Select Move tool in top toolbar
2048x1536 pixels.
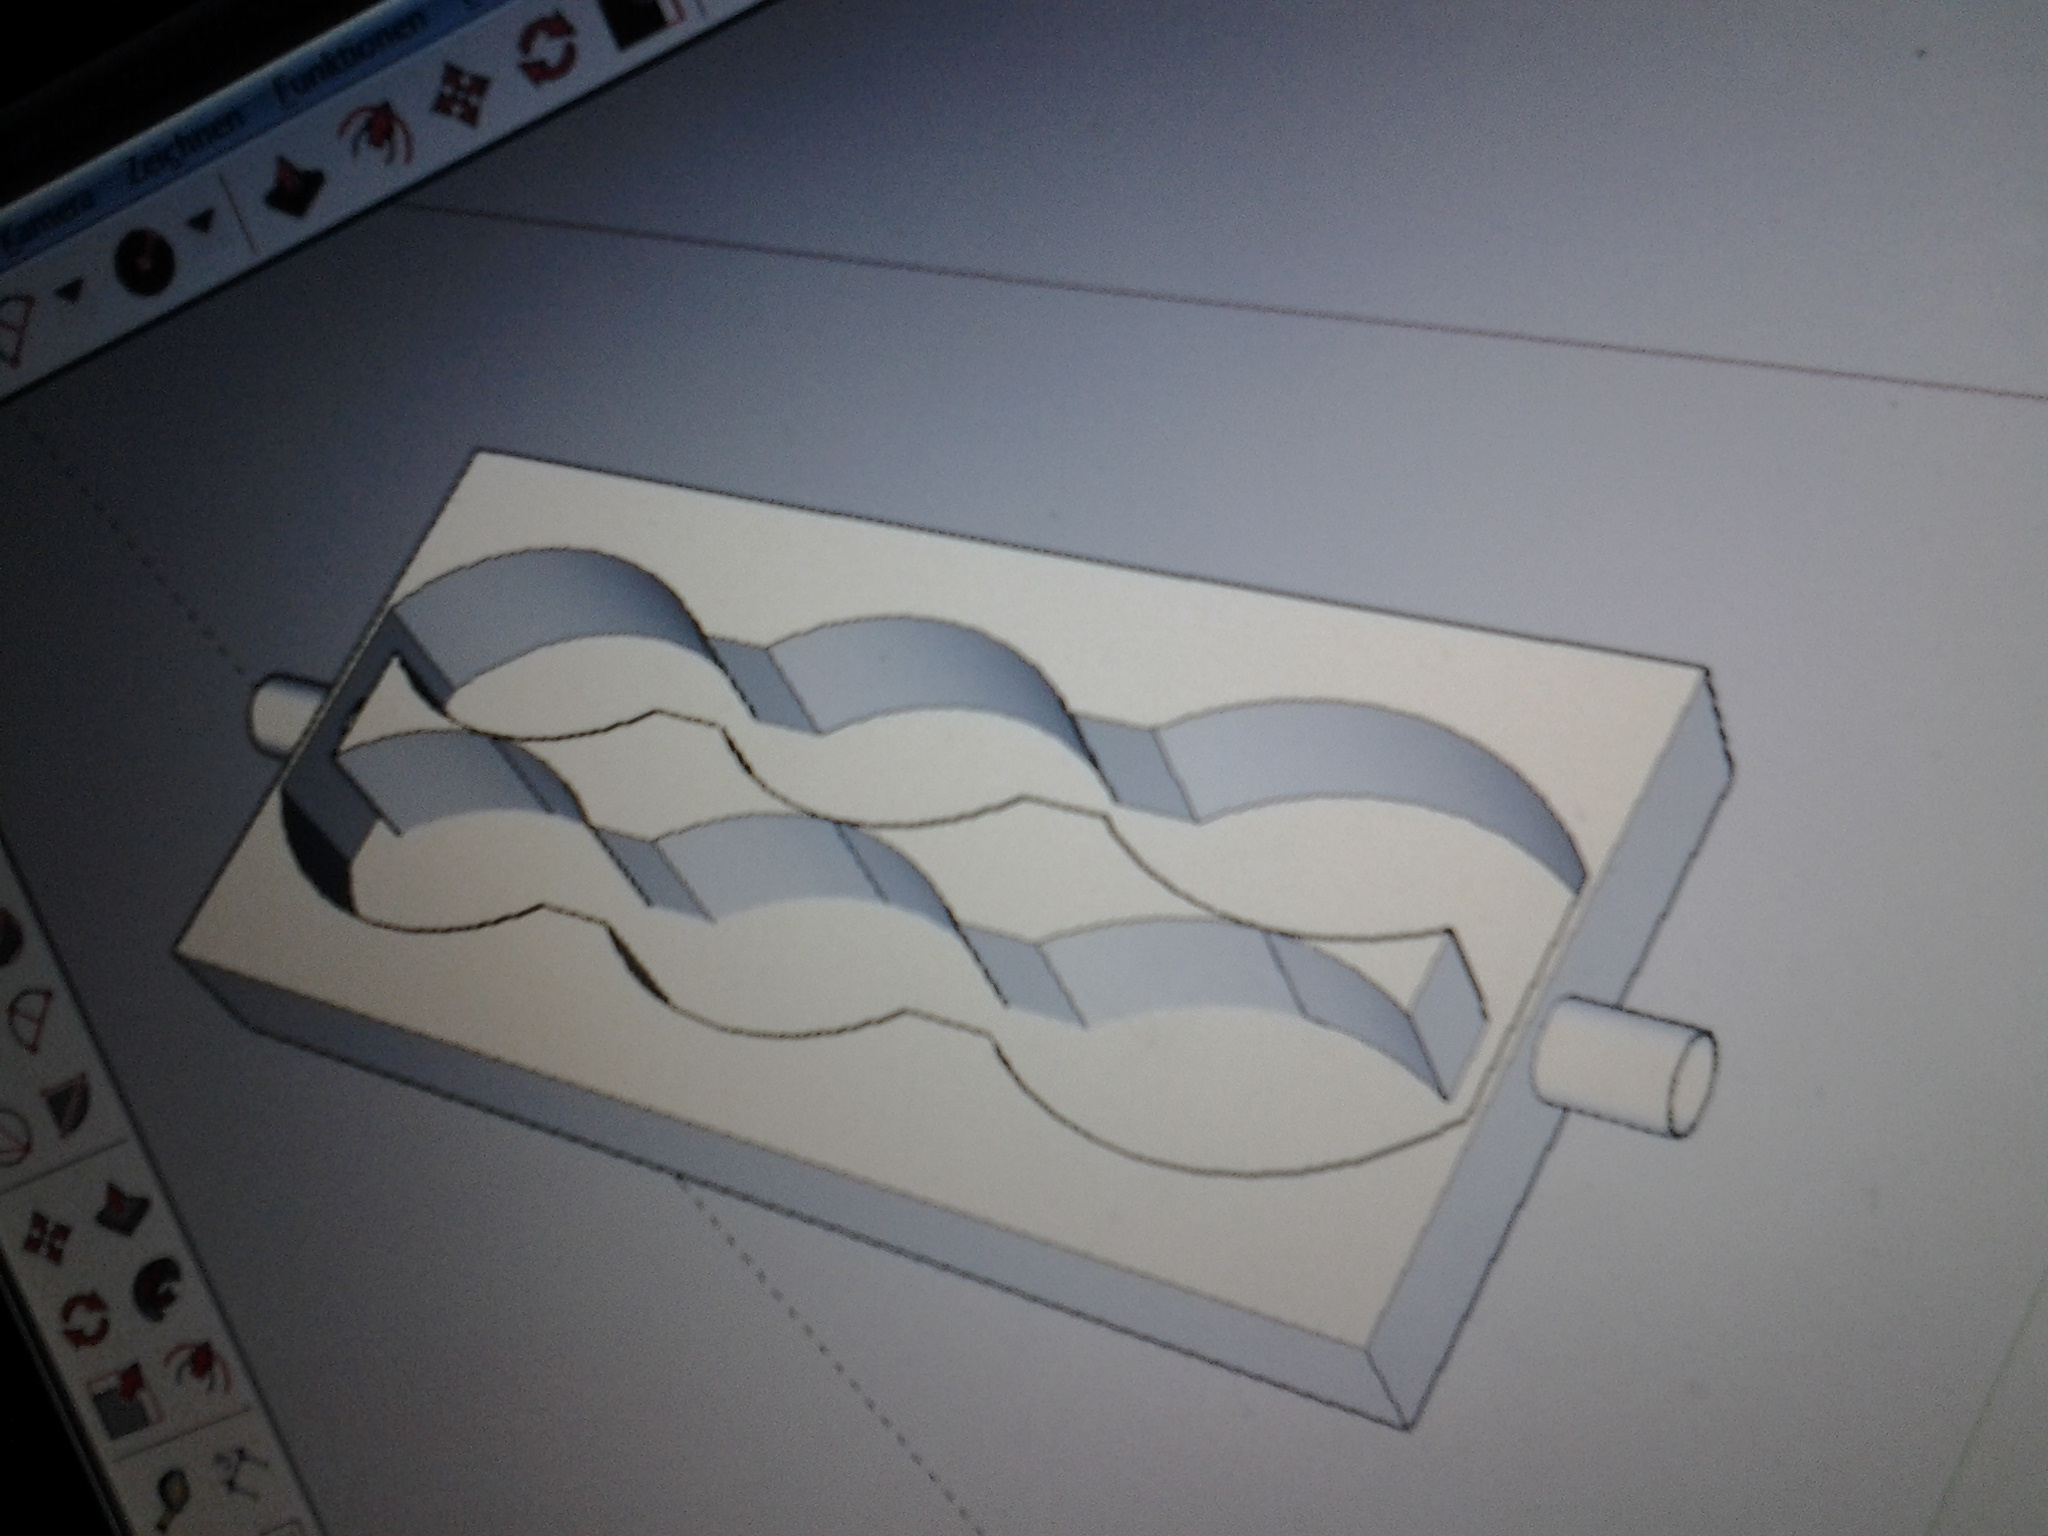(x=462, y=94)
